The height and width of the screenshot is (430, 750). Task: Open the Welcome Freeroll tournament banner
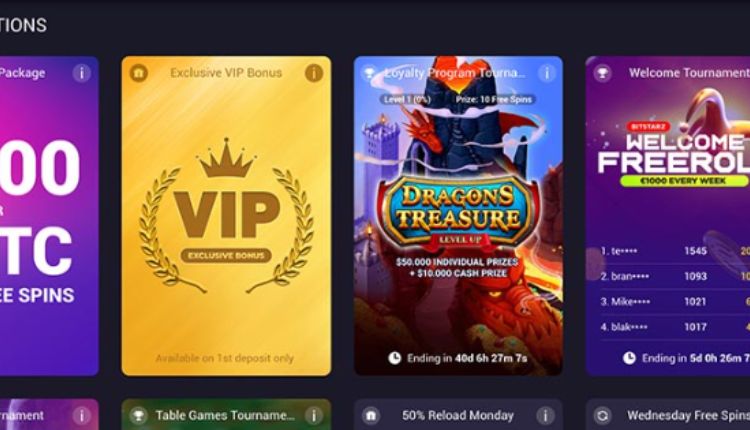668,216
